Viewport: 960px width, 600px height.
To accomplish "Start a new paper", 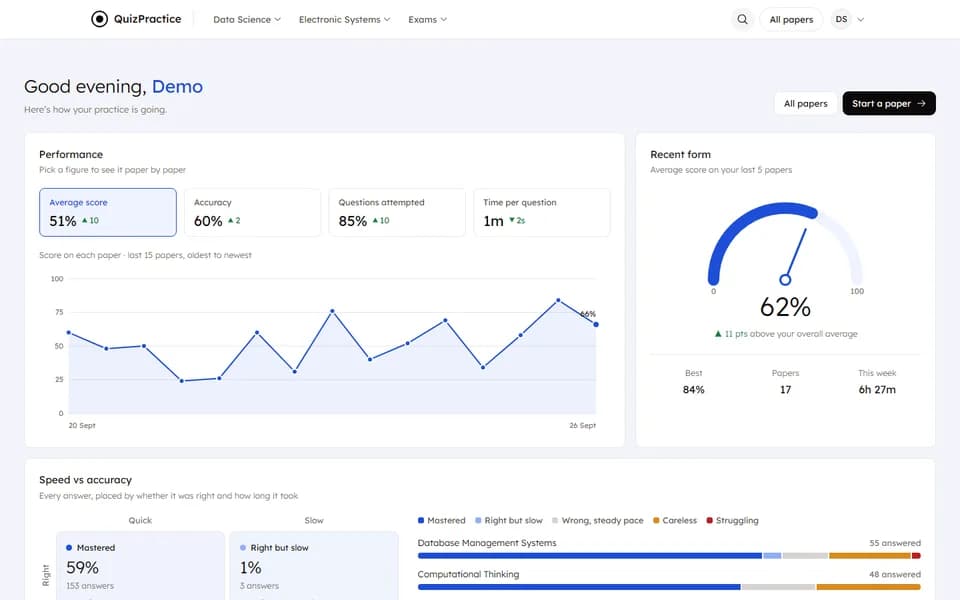I will pyautogui.click(x=888, y=103).
